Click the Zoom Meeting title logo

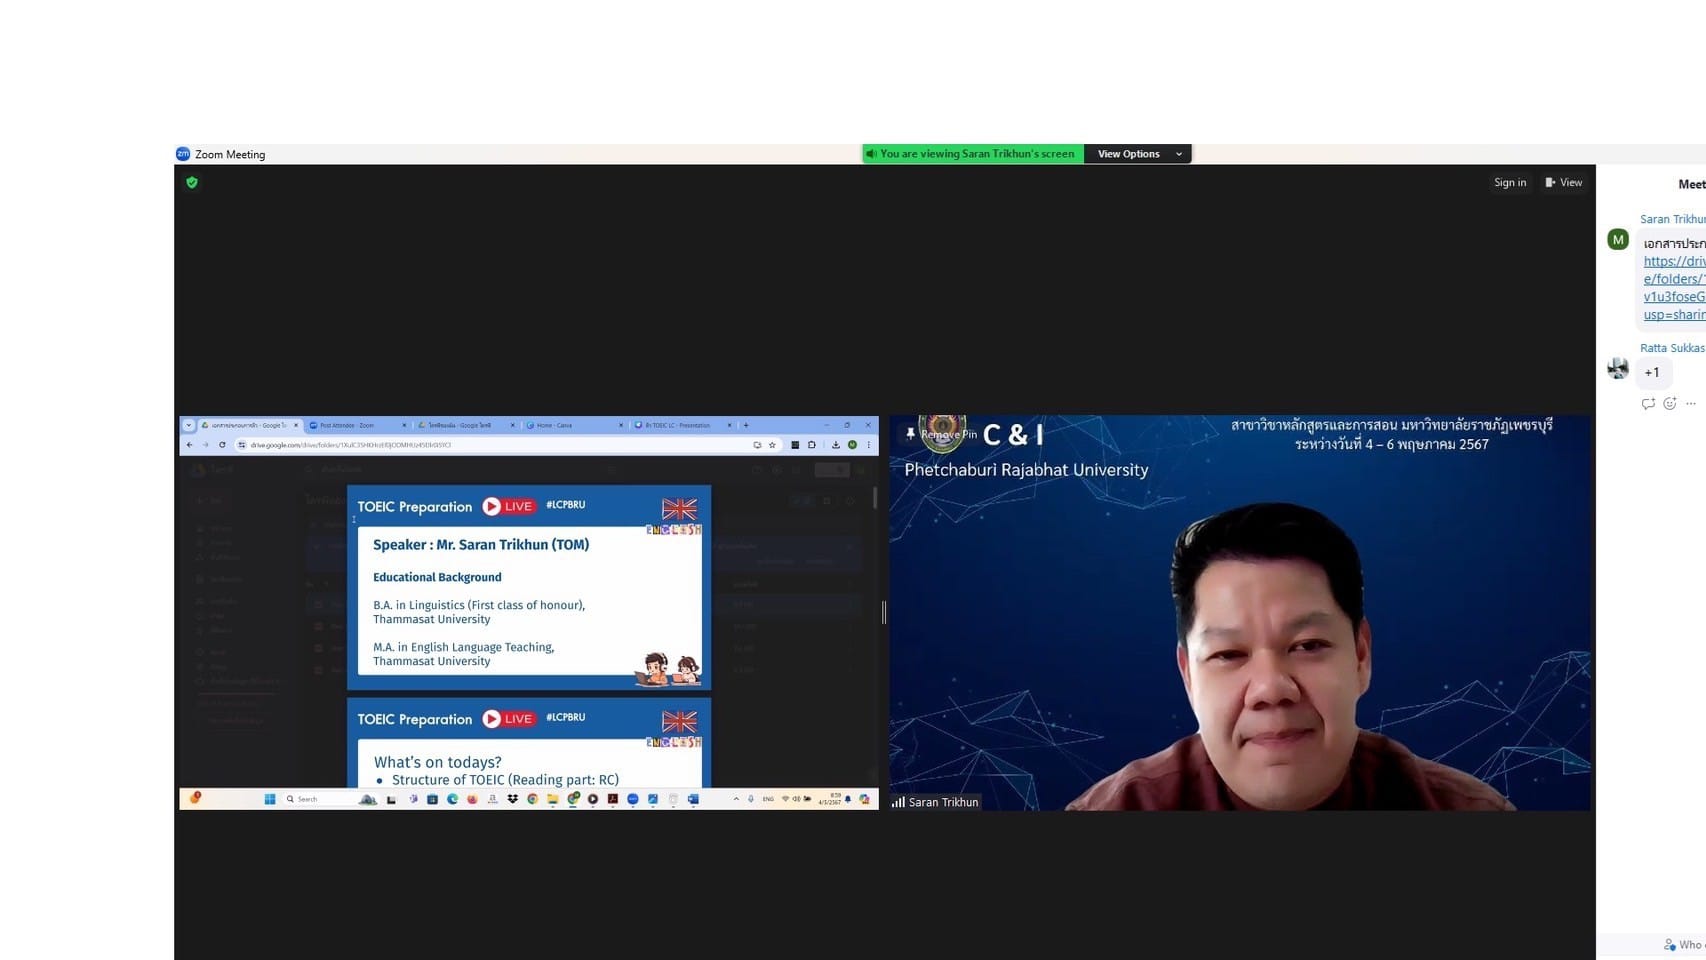pyautogui.click(x=183, y=154)
